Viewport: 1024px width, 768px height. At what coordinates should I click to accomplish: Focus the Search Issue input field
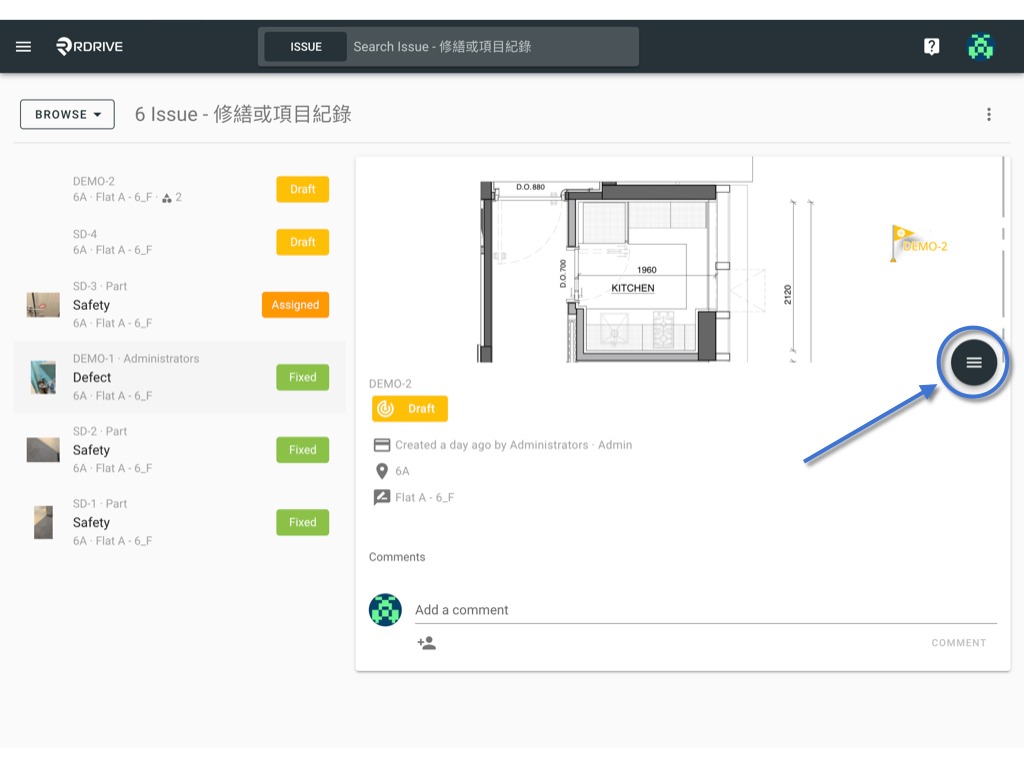tap(491, 47)
